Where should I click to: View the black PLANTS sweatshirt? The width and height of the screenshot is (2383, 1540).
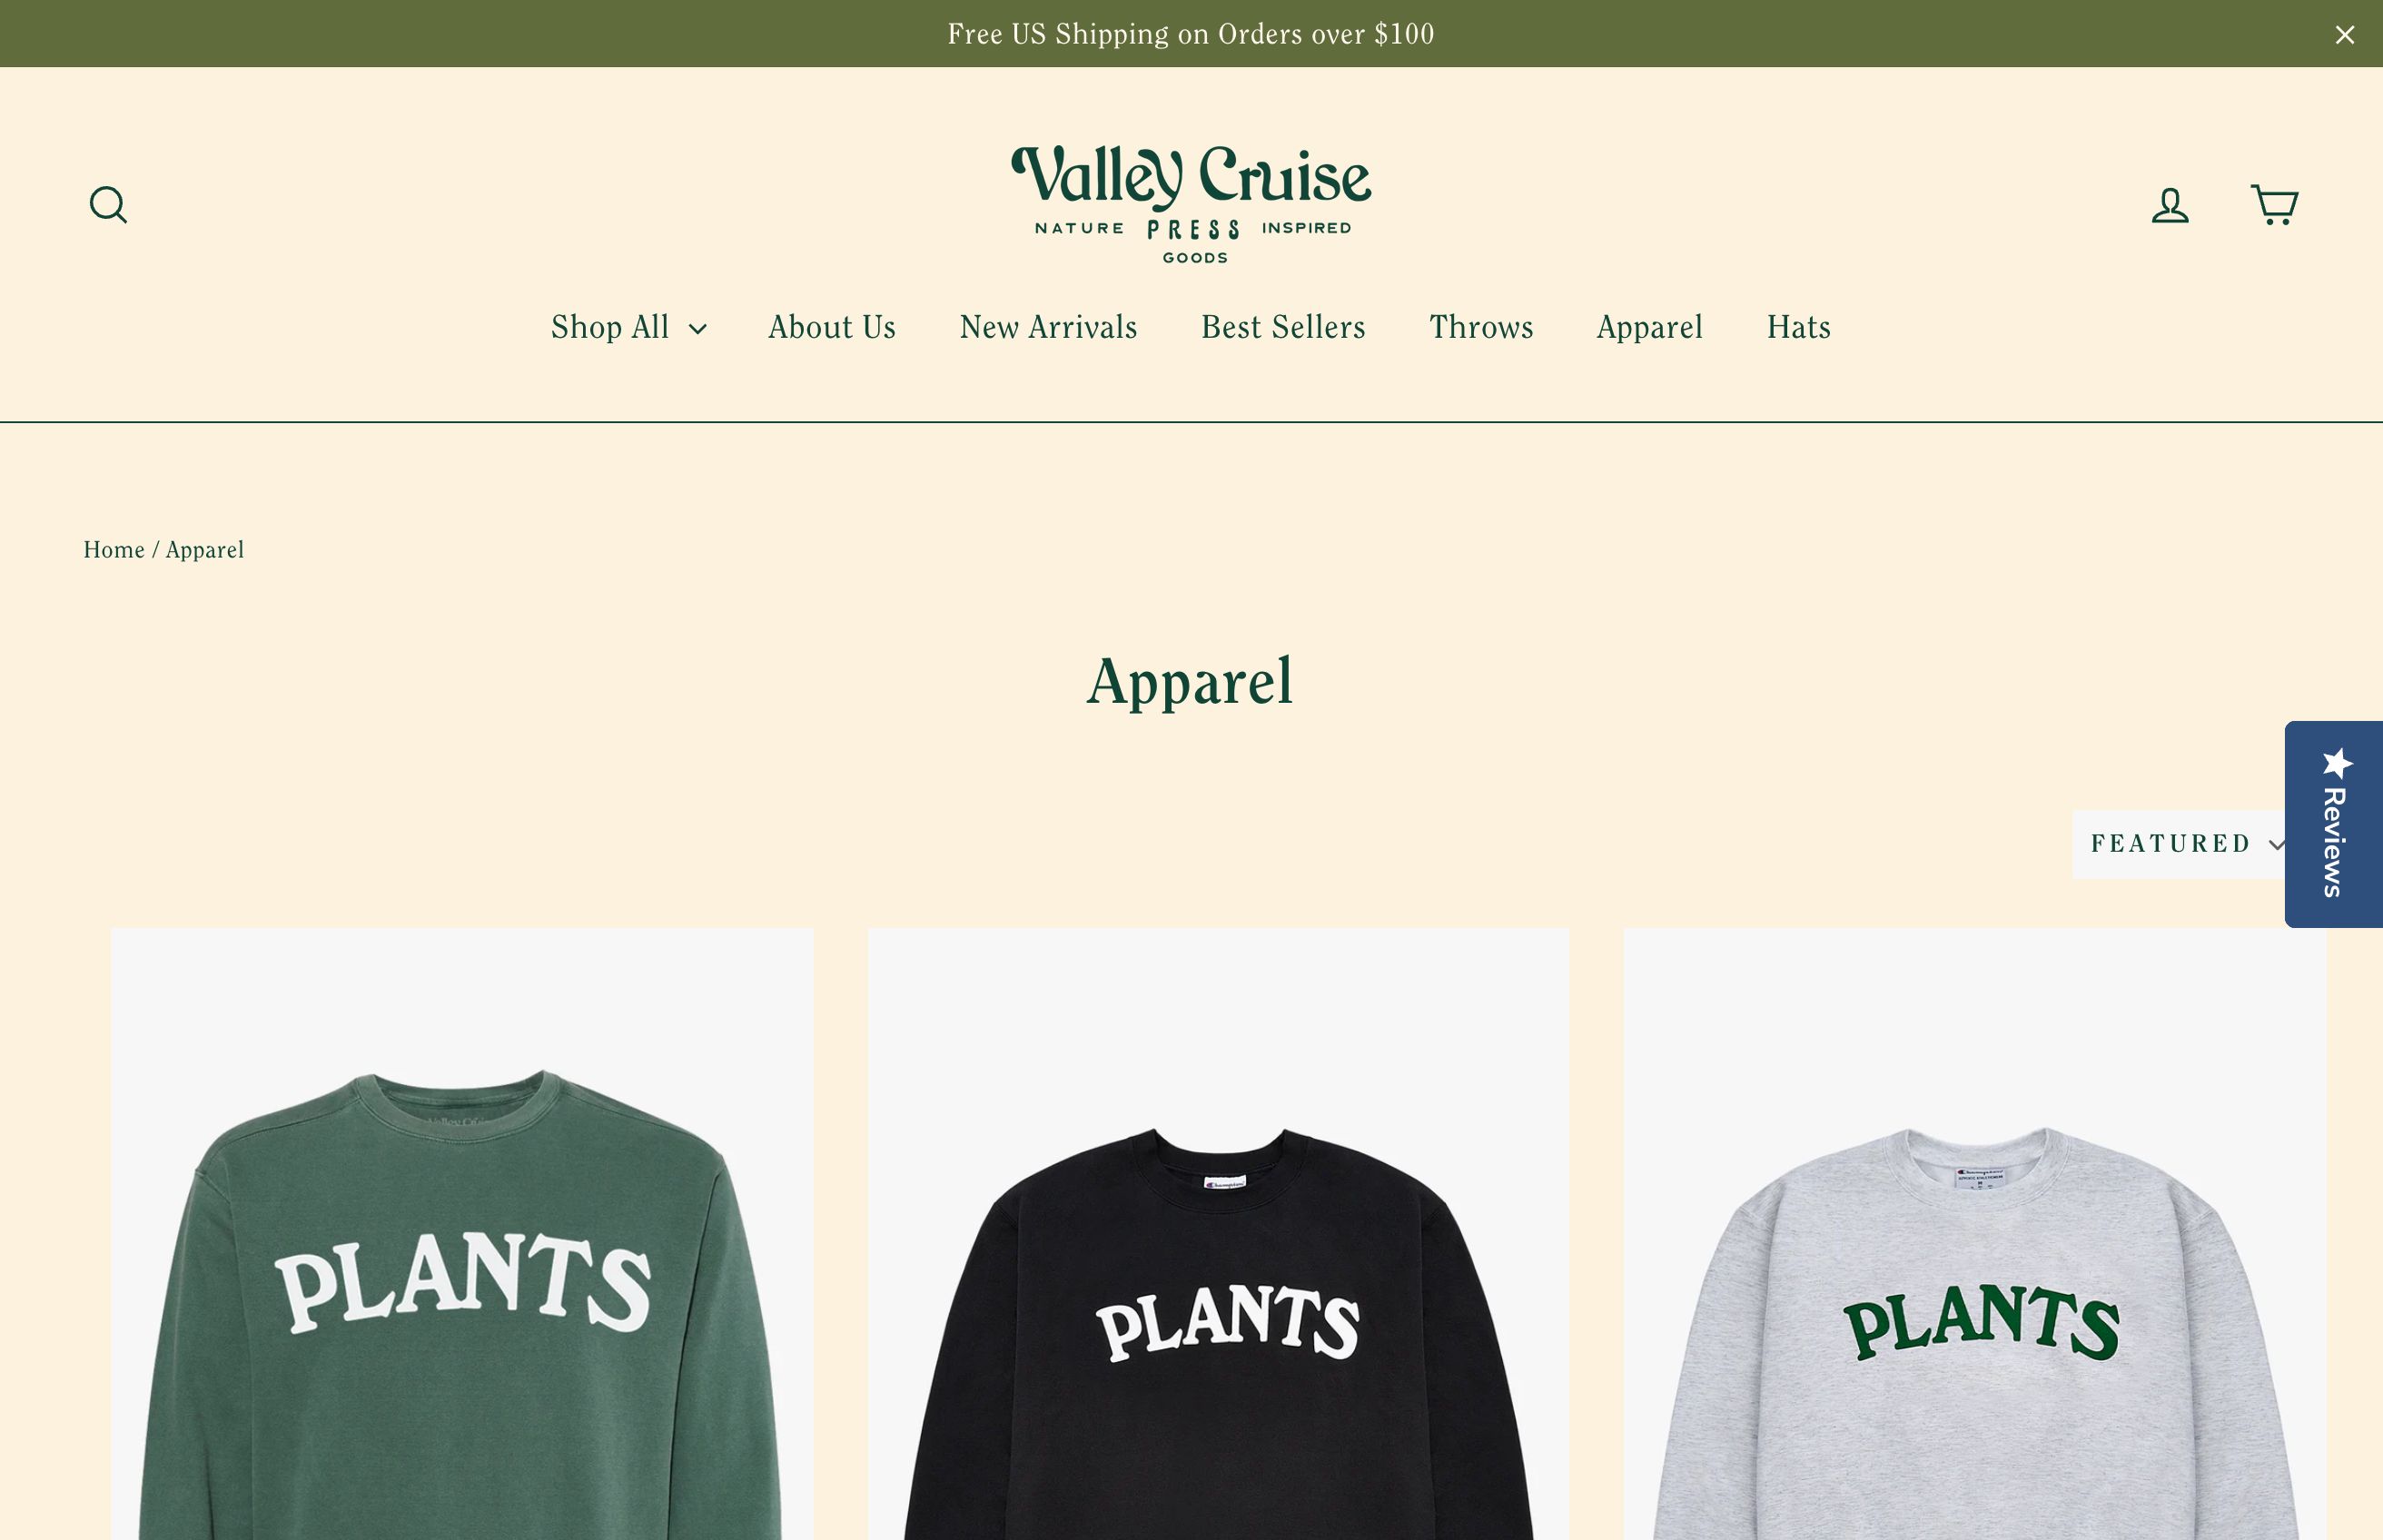click(1218, 1234)
